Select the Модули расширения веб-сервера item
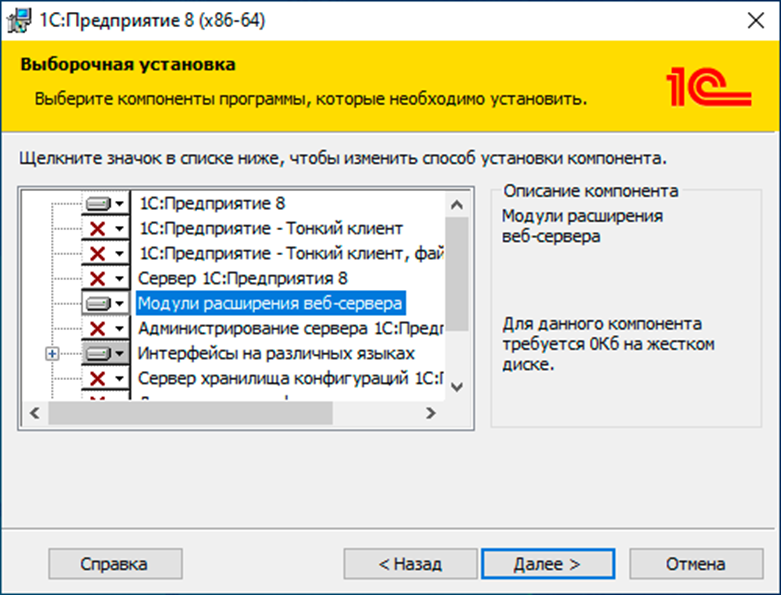The image size is (781, 595). pos(270,302)
